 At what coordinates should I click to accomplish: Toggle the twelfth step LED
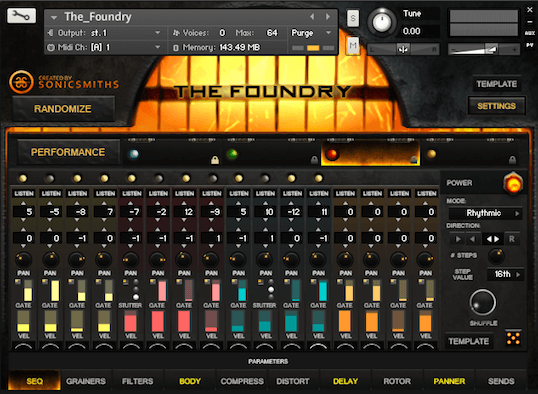[x=318, y=178]
